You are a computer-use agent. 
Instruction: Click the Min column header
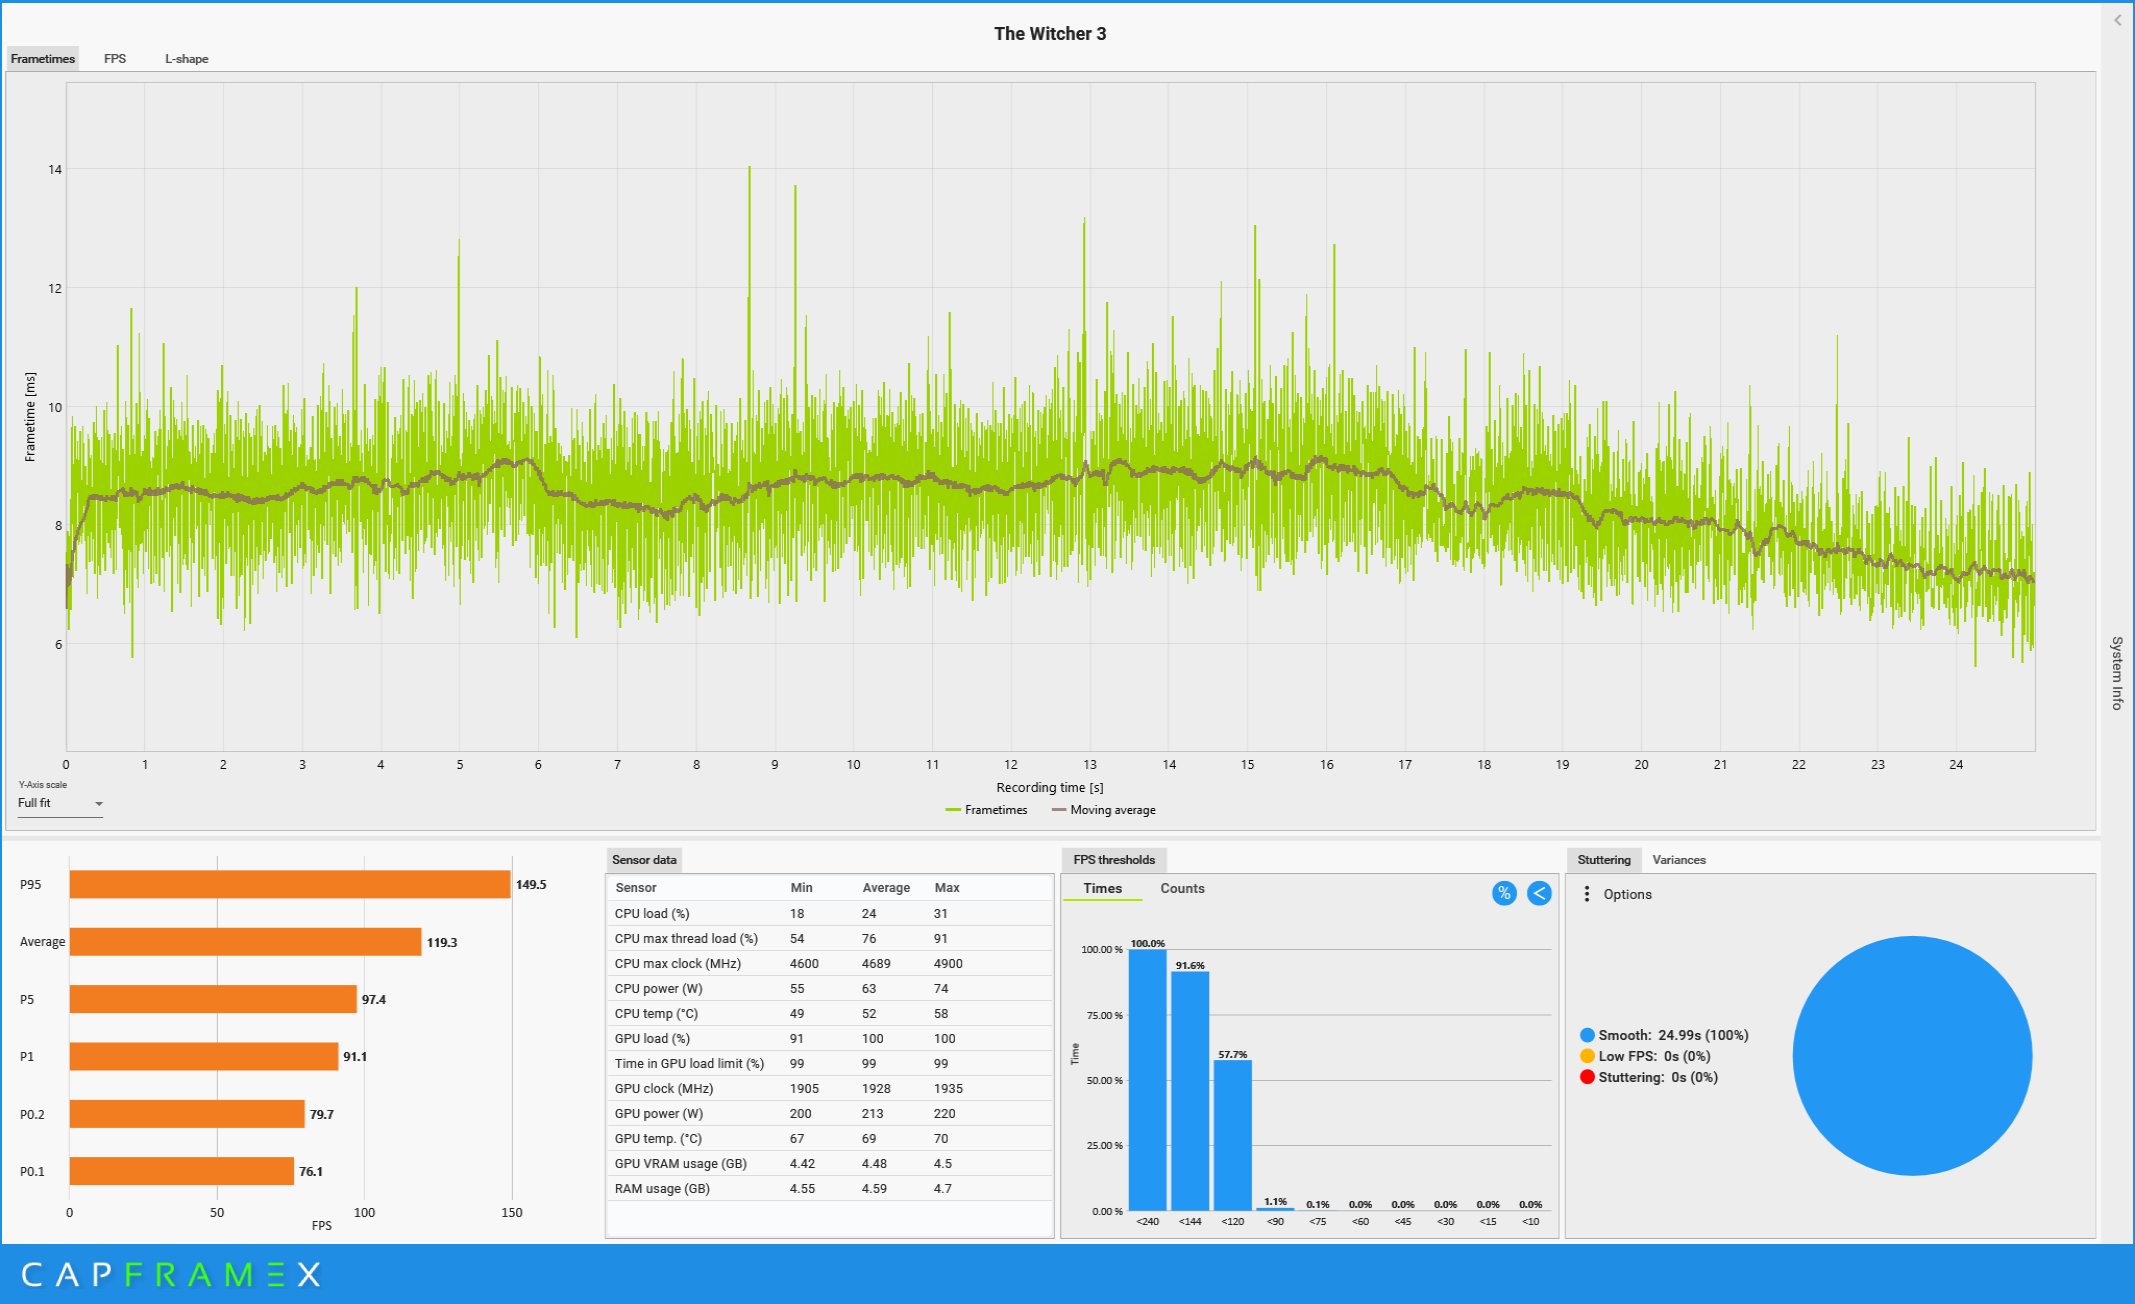tap(801, 888)
